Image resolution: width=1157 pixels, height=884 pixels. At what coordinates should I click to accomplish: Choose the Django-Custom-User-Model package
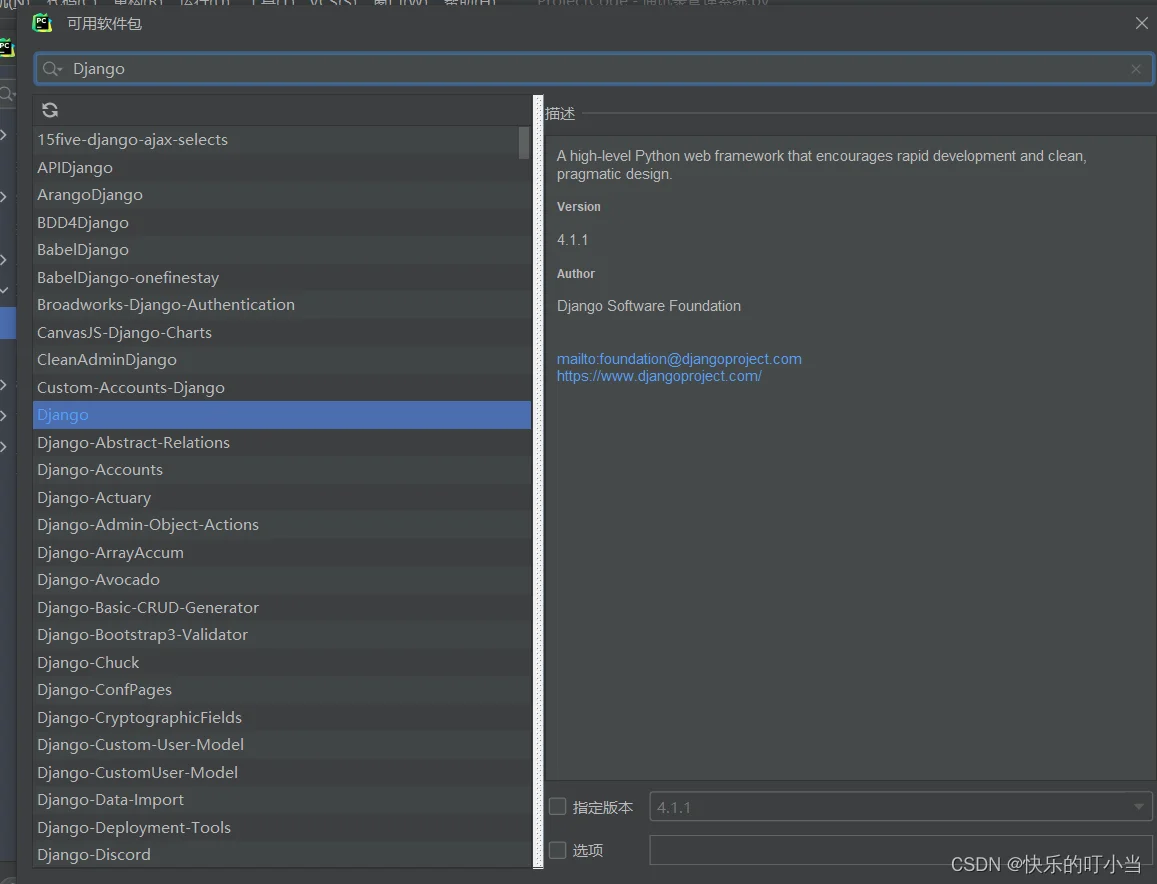(282, 745)
